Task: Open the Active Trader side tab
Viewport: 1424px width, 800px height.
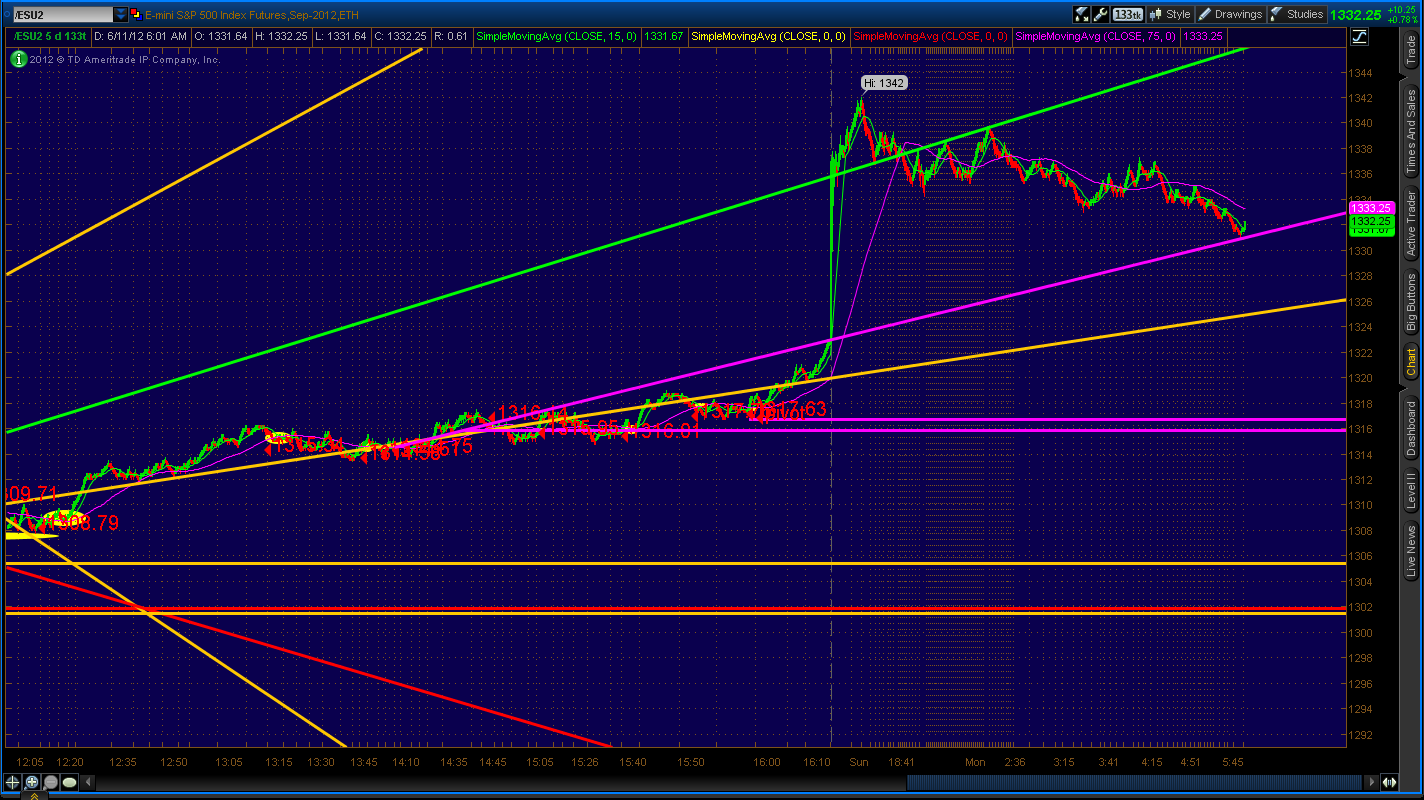Action: coord(1411,223)
